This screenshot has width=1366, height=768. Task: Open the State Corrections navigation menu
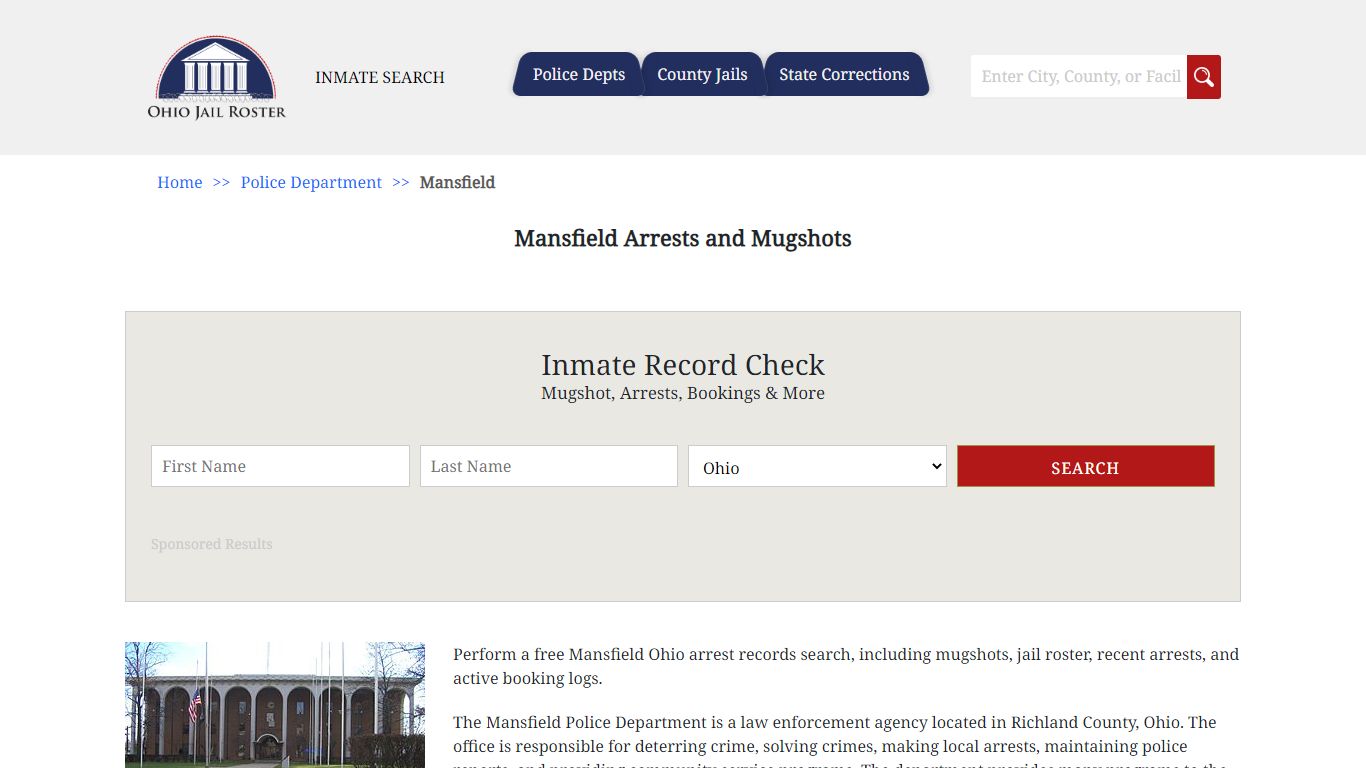pyautogui.click(x=845, y=74)
